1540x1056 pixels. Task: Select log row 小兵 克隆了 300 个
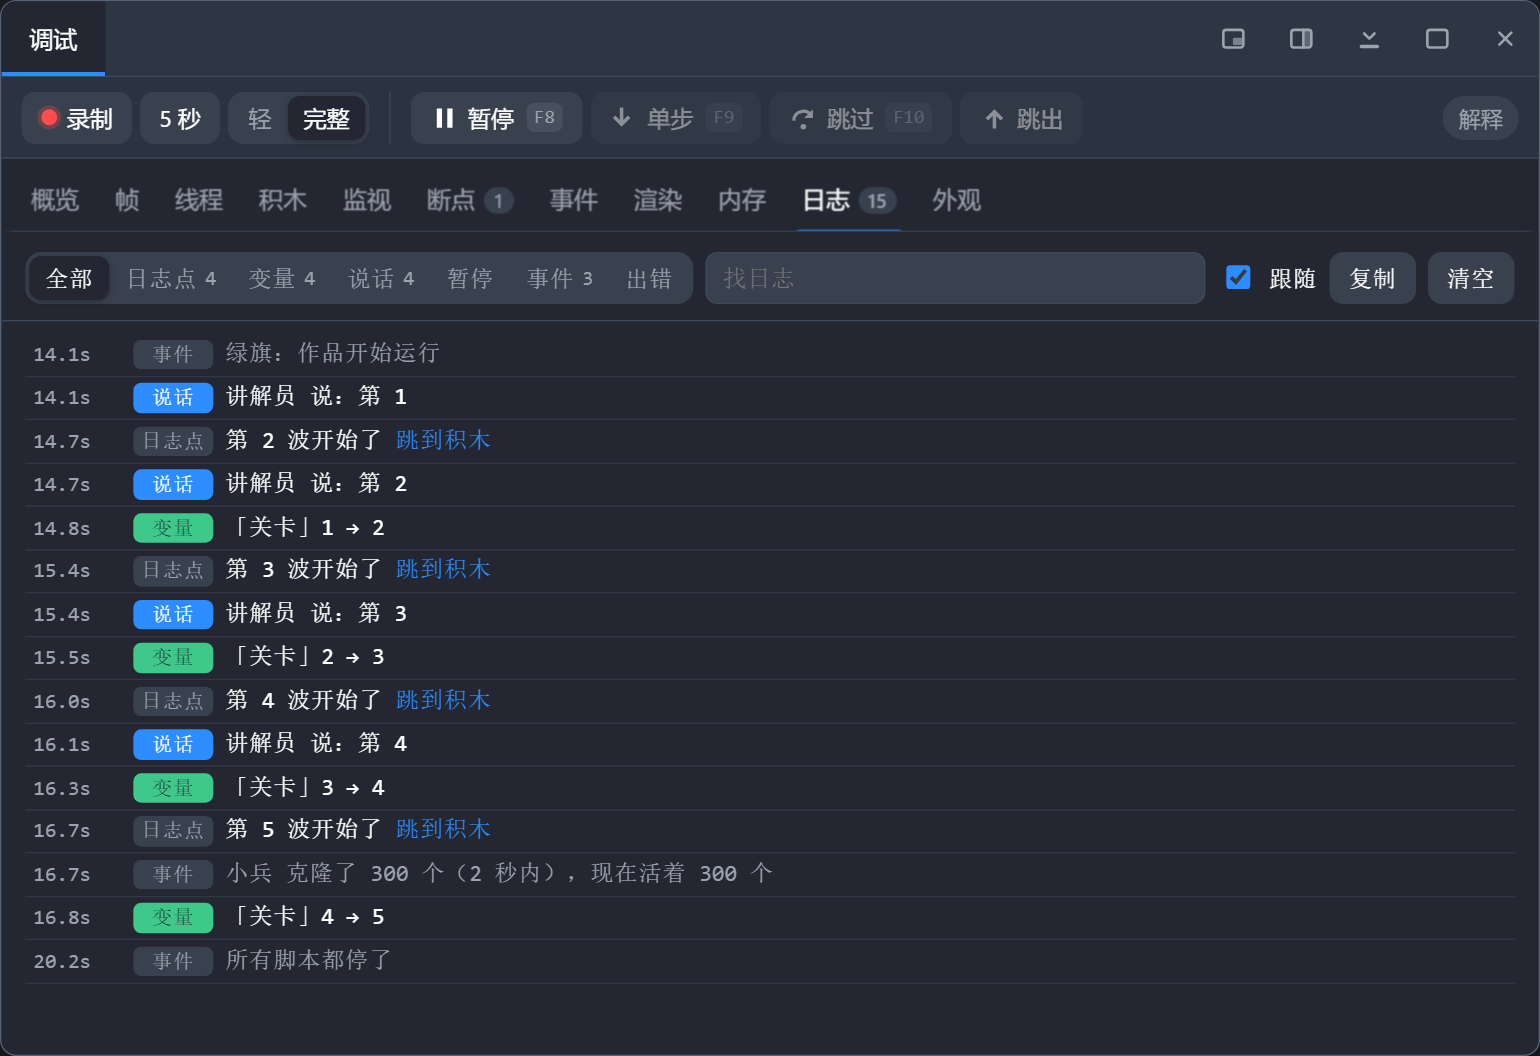[x=770, y=874]
